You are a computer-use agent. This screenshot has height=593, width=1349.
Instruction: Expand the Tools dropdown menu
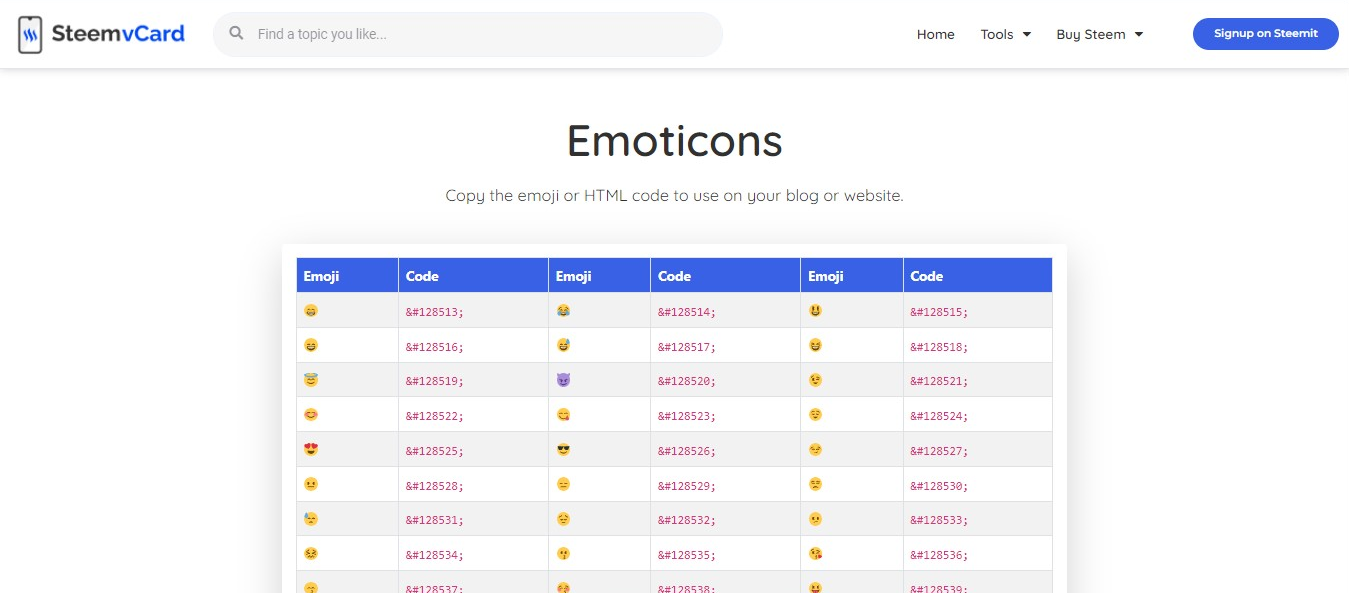point(1005,34)
